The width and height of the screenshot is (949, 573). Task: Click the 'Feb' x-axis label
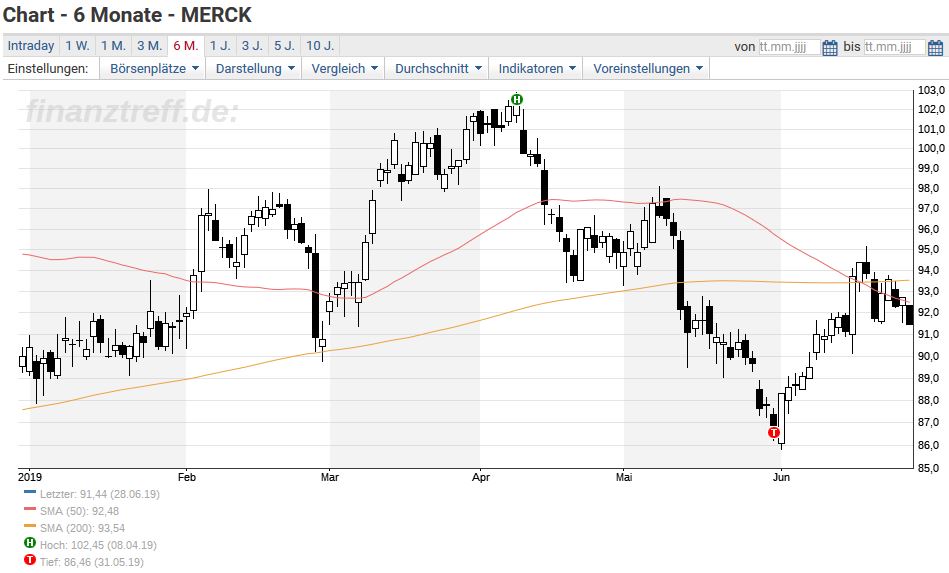[x=187, y=477]
